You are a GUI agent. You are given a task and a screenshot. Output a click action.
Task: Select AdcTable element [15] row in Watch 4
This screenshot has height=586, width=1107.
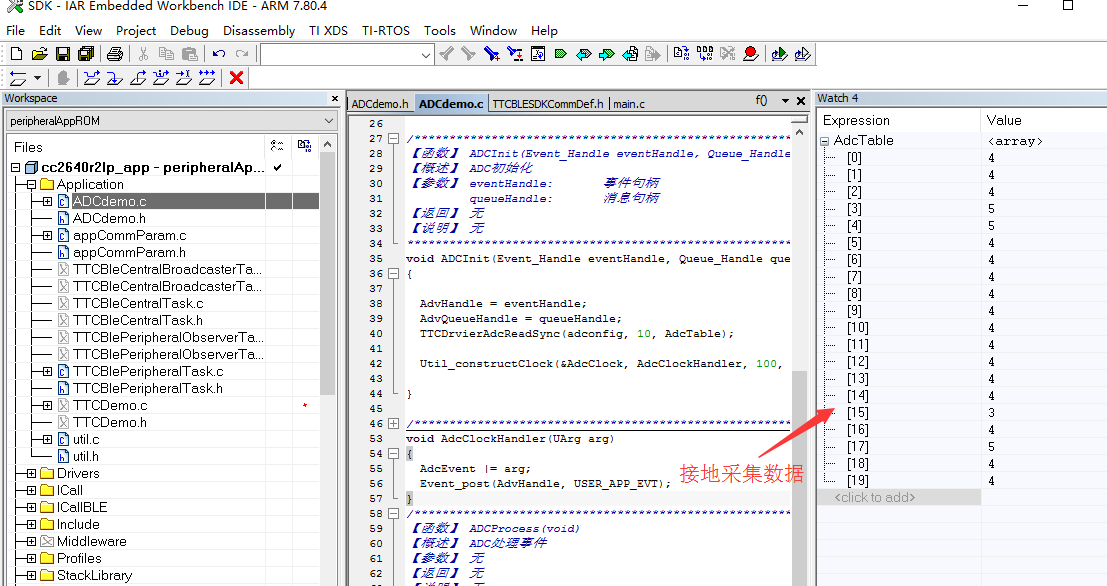(962, 413)
